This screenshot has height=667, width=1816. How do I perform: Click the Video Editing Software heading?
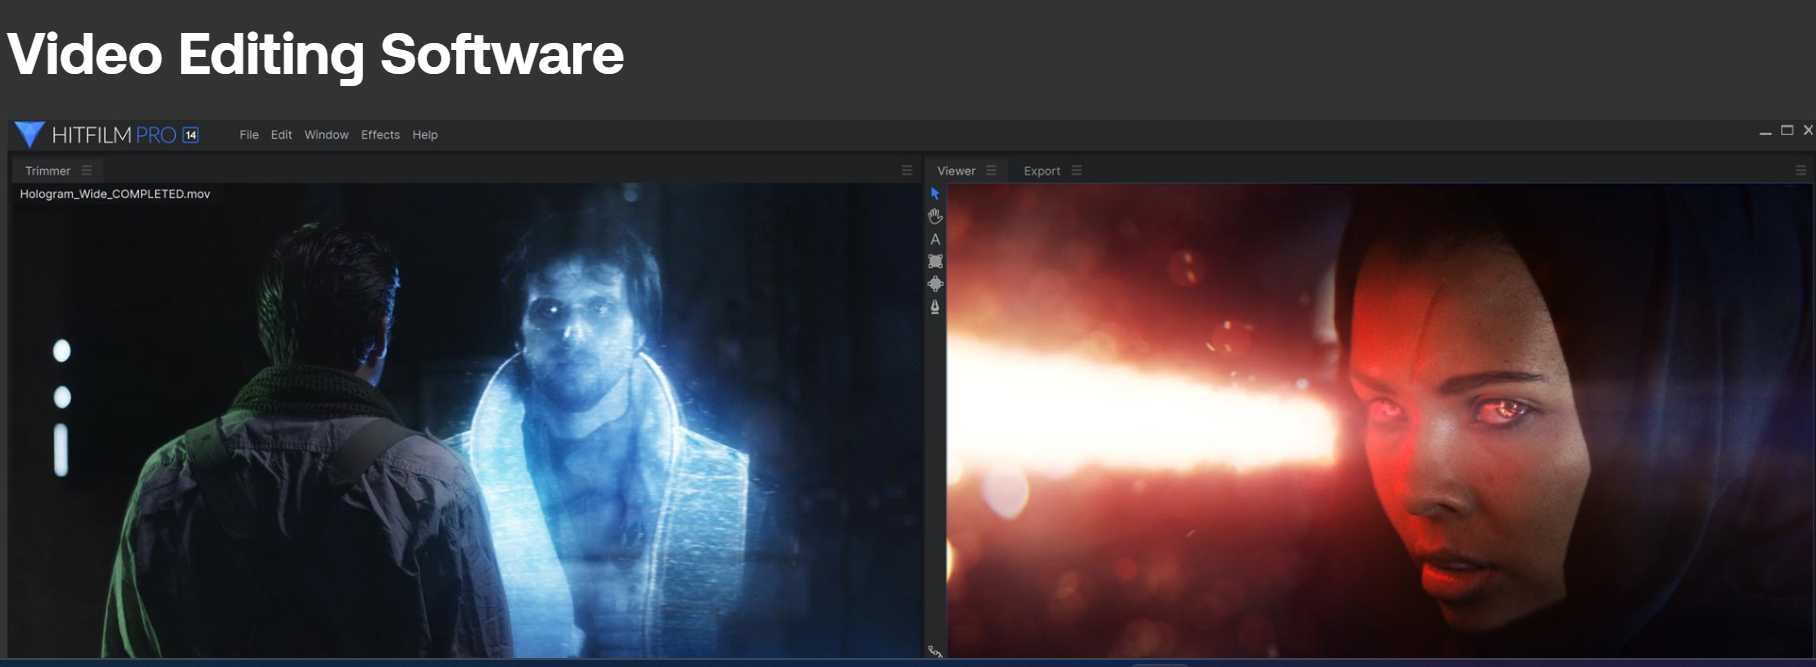(x=315, y=54)
